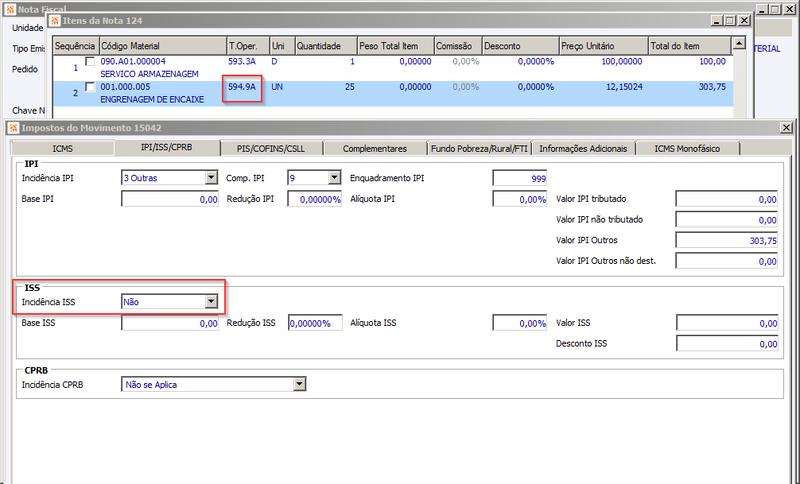Viewport: 800px width, 484px height.
Task: Select the Complementares tab
Action: (375, 148)
